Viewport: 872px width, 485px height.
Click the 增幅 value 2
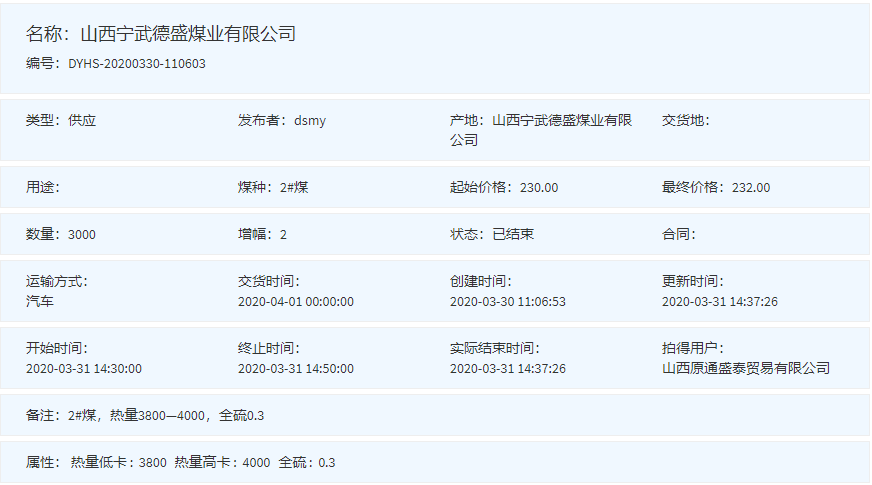point(283,235)
